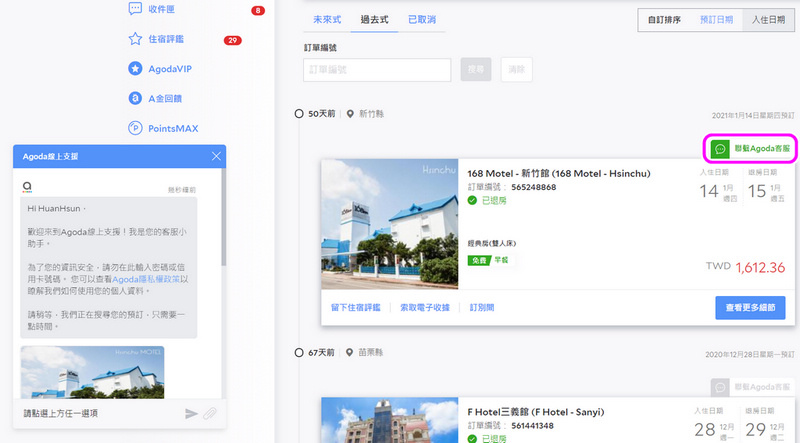Image resolution: width=800 pixels, height=443 pixels.
Task: Open the inbox envelope icon
Action: [135, 9]
